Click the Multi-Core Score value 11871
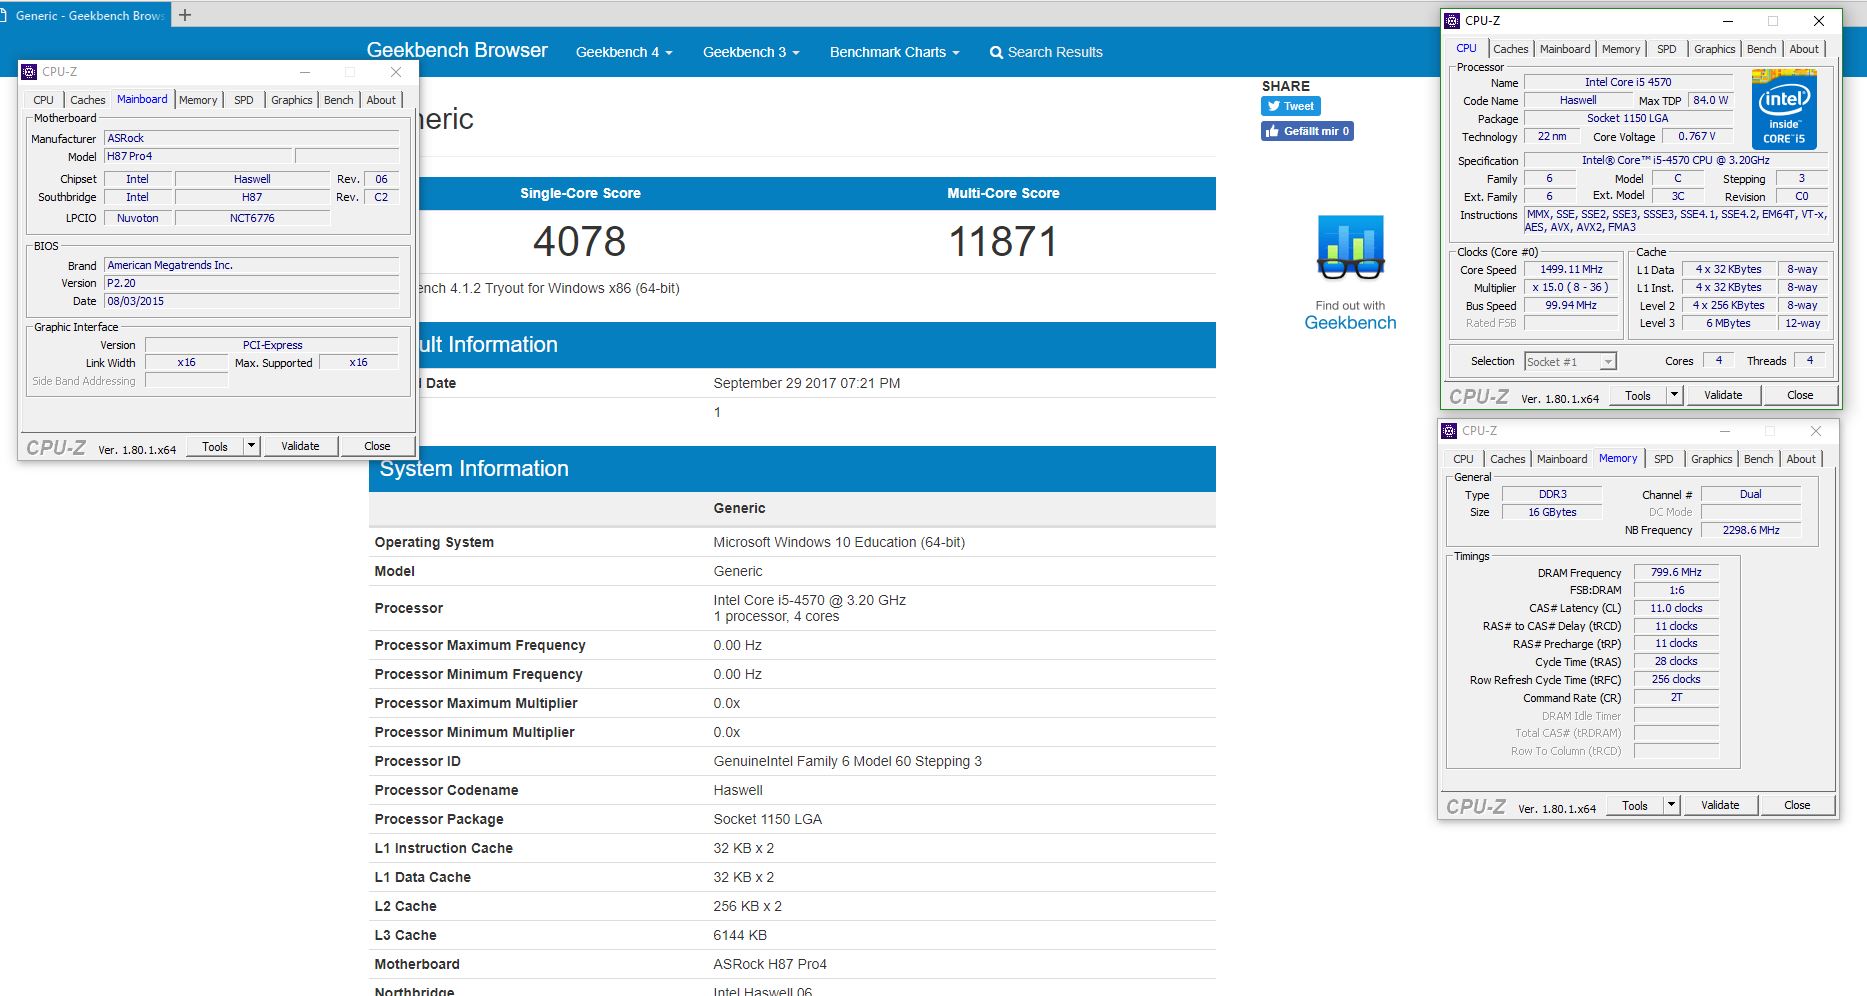The image size is (1867, 996). [x=1003, y=241]
